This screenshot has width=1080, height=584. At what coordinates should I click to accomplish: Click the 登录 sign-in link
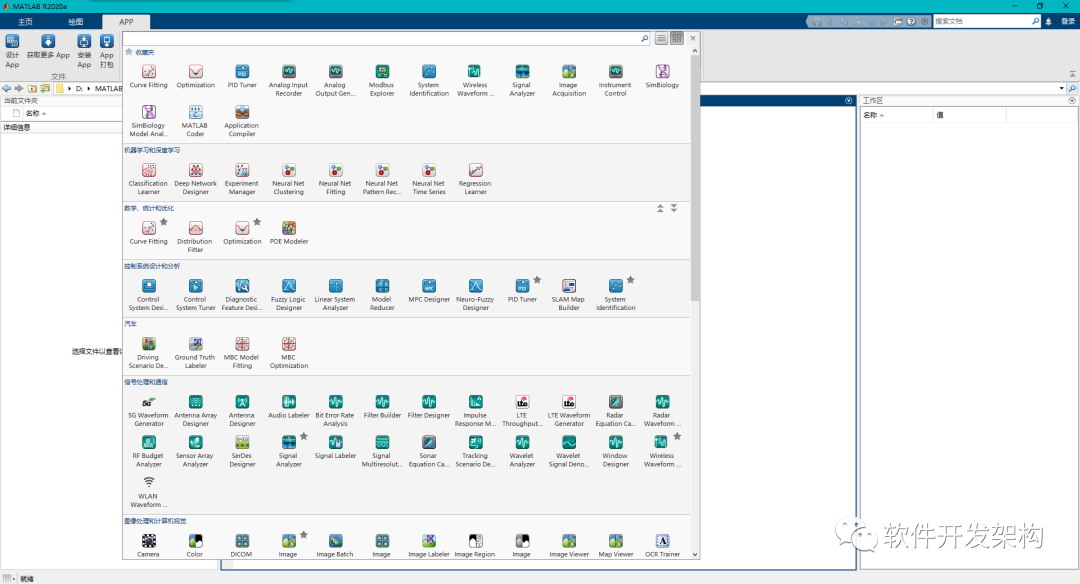point(1068,22)
